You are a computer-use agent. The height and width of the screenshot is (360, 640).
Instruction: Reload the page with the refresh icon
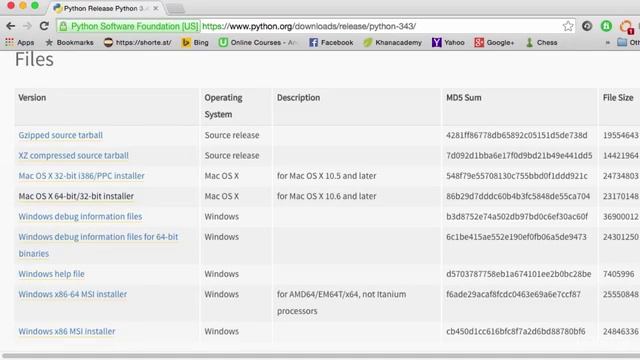pyautogui.click(x=44, y=26)
